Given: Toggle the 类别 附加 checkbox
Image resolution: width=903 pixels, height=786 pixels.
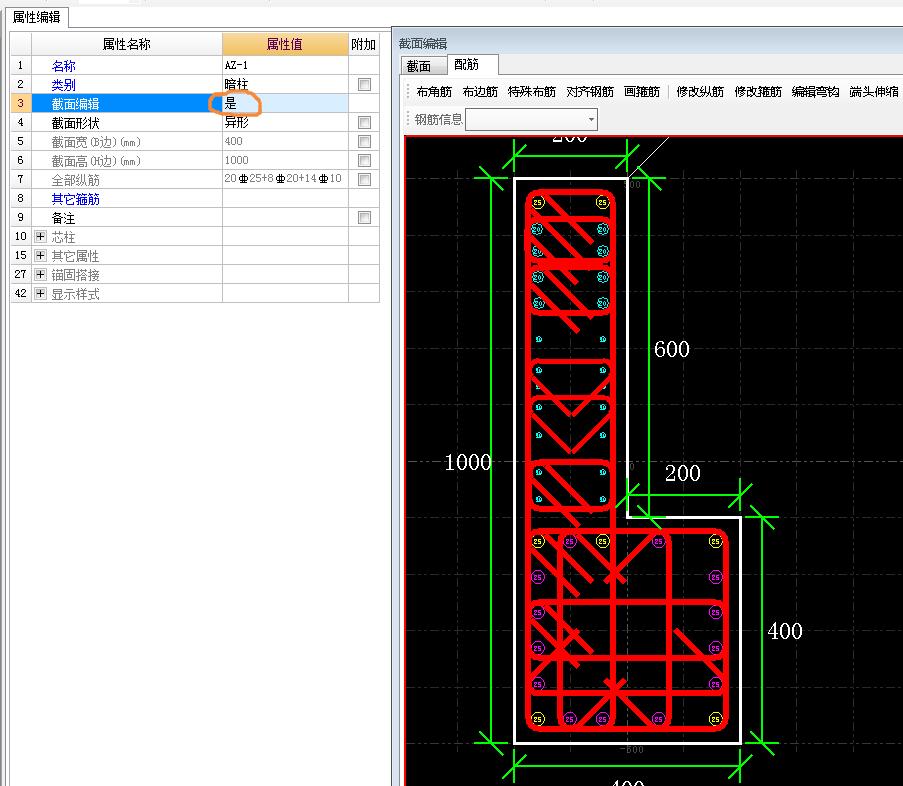Looking at the screenshot, I should tap(364, 85).
